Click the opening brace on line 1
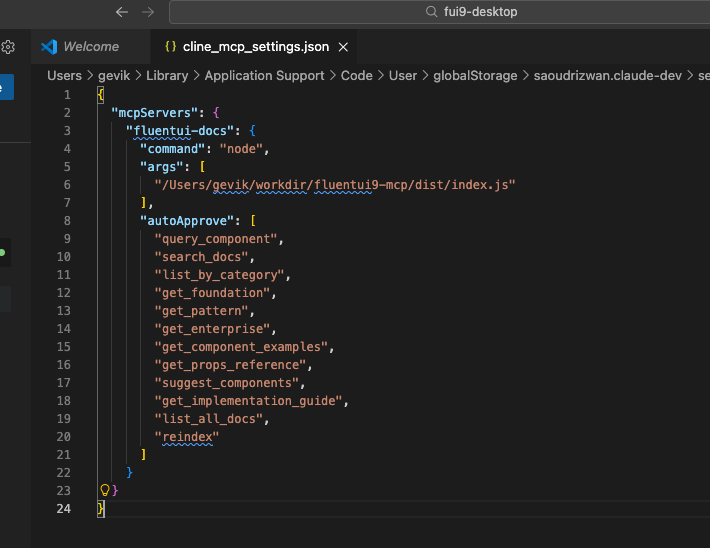Image resolution: width=710 pixels, height=548 pixels. point(101,95)
